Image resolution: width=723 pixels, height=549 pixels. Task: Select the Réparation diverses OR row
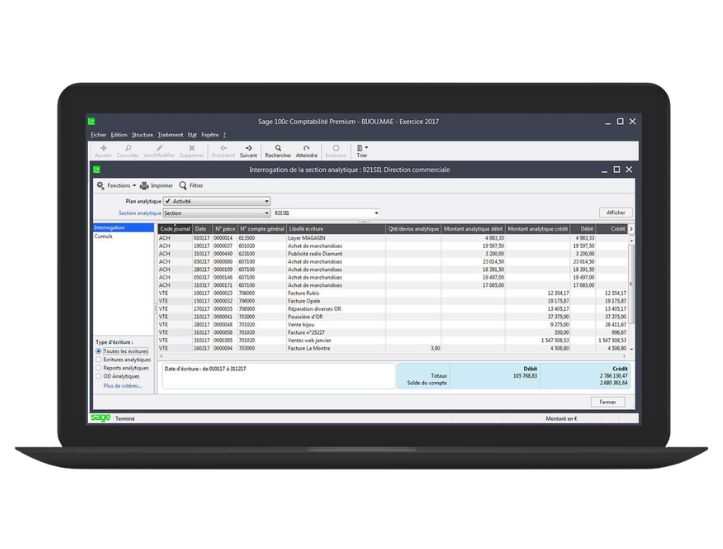click(x=393, y=309)
